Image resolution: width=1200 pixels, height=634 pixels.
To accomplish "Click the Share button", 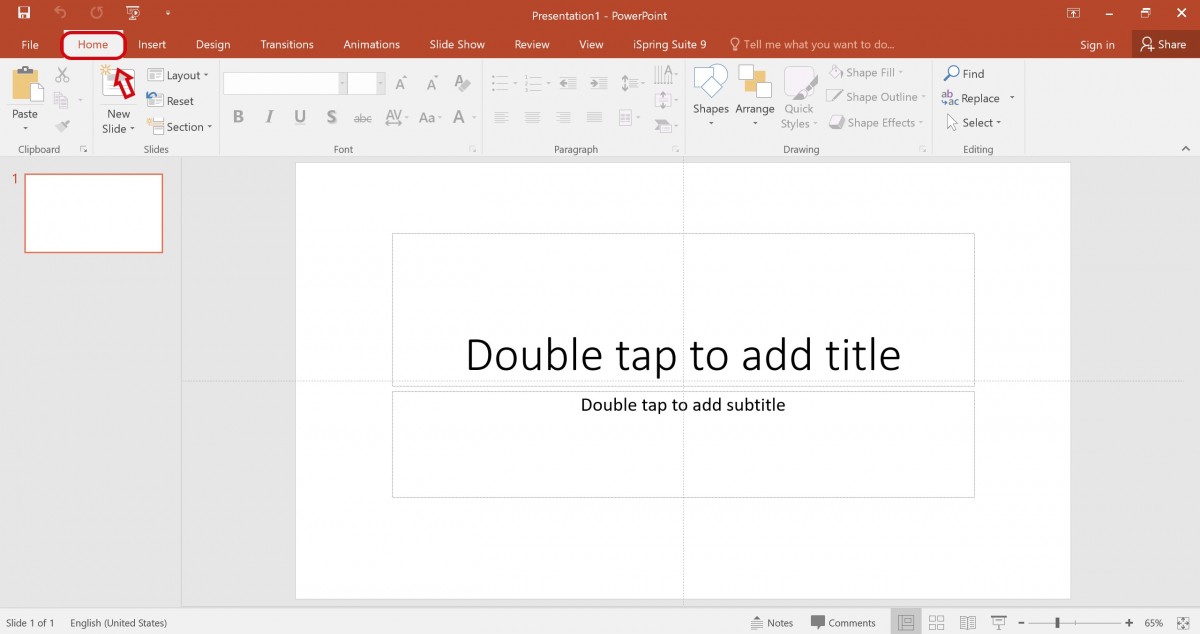I will click(x=1164, y=45).
